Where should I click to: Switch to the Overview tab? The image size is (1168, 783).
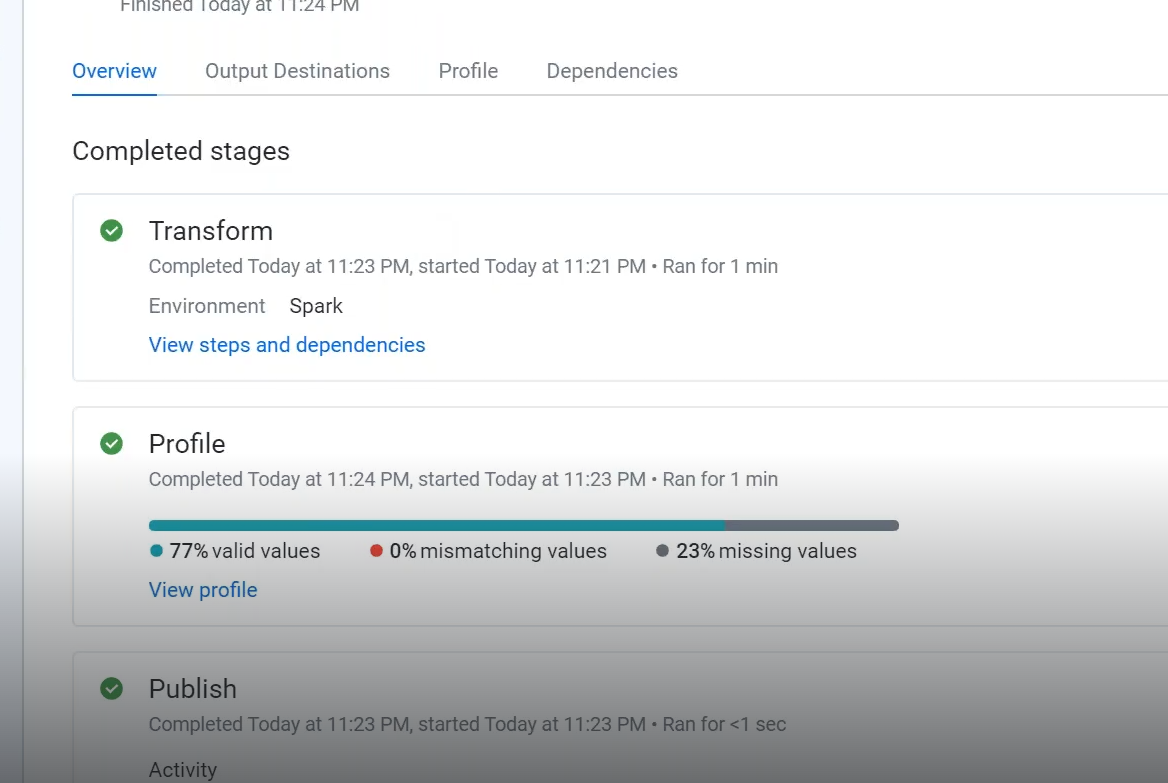click(114, 71)
